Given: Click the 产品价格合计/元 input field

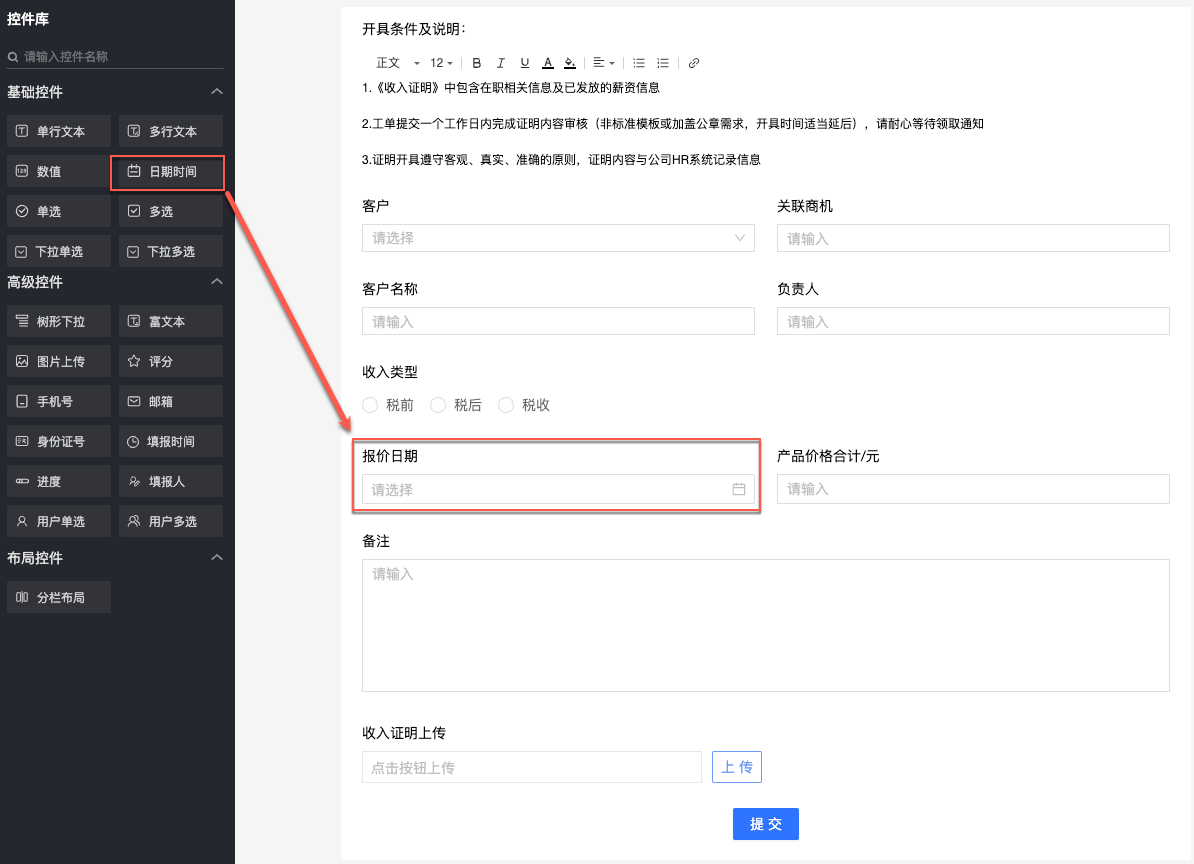Looking at the screenshot, I should pos(973,489).
